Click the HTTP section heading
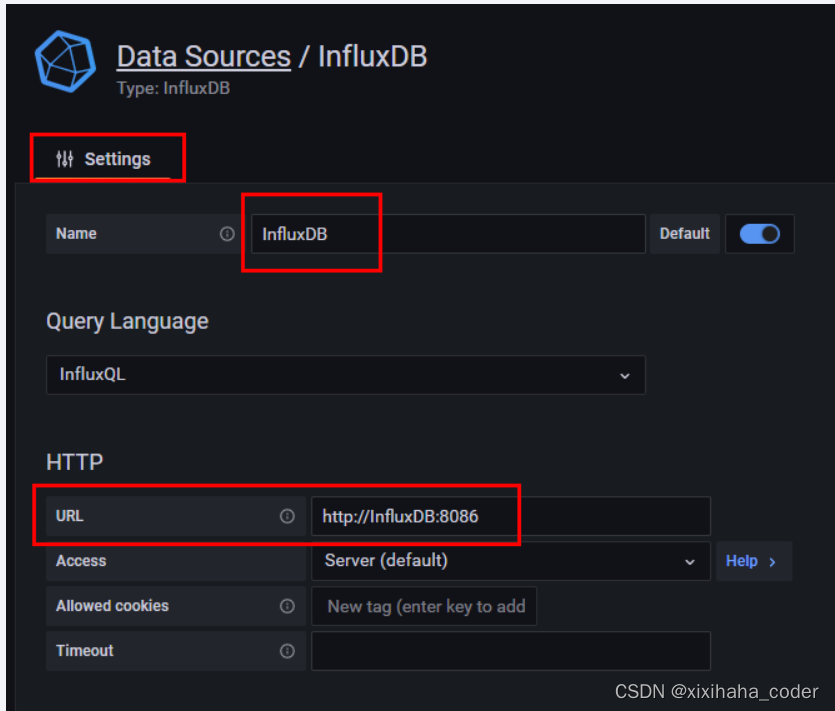This screenshot has height=711, width=835. (x=75, y=462)
